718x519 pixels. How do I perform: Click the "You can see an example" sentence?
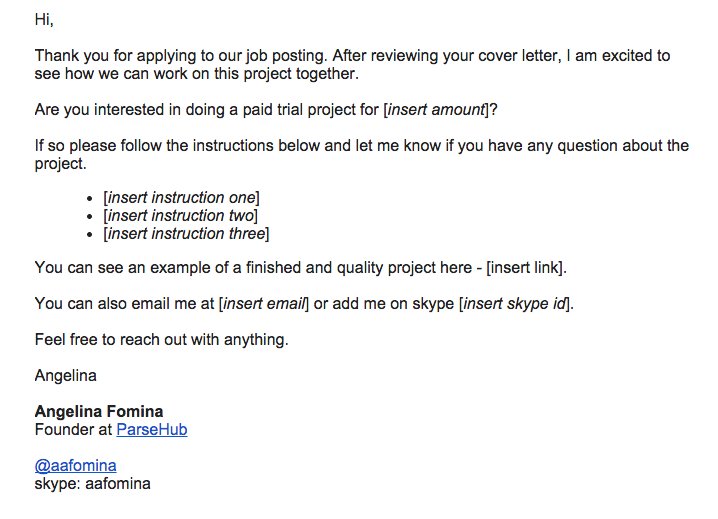(x=250, y=268)
